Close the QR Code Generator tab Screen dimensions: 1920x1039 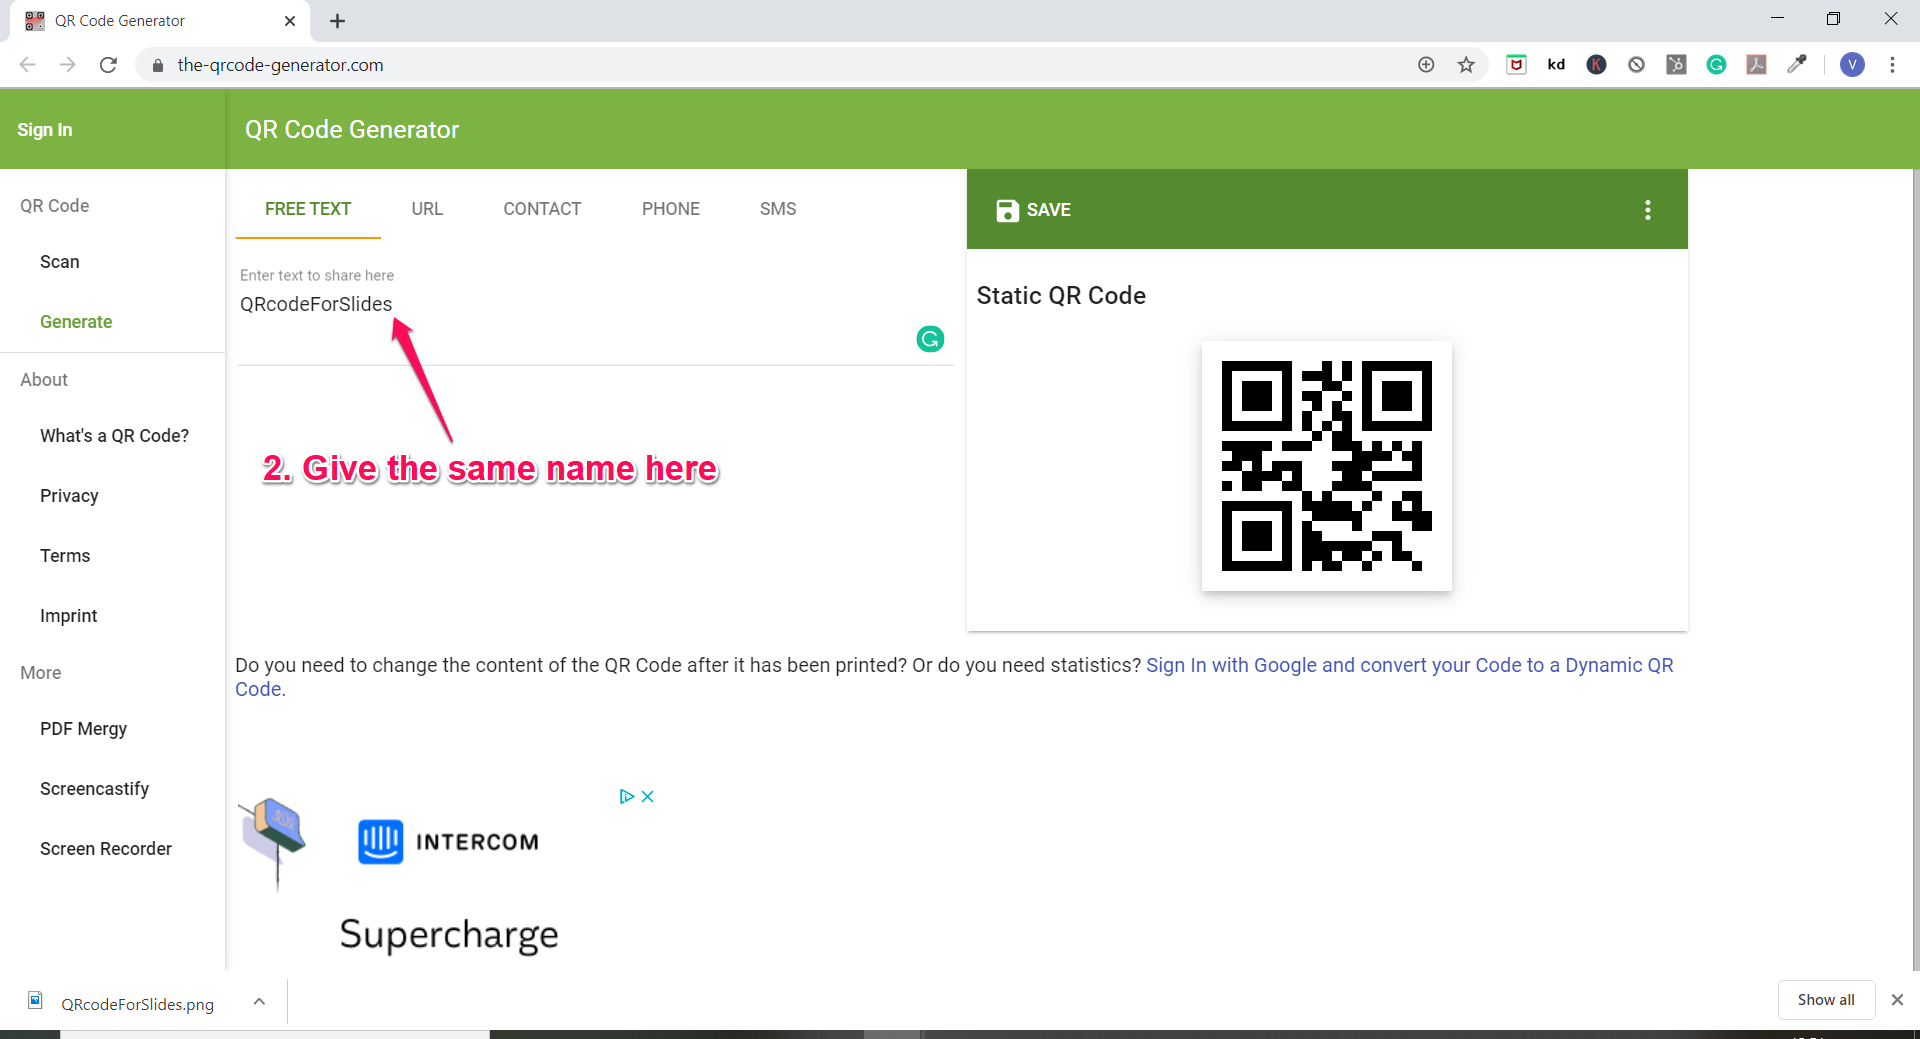point(290,21)
